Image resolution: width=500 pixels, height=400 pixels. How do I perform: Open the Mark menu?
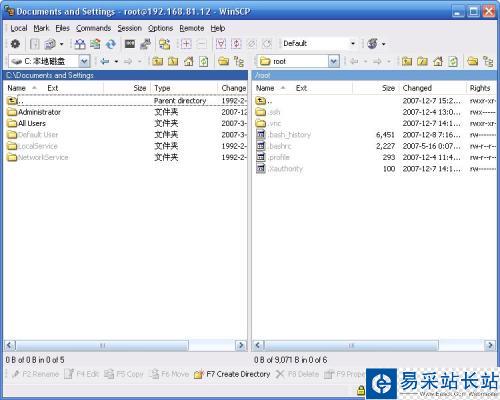pos(41,28)
